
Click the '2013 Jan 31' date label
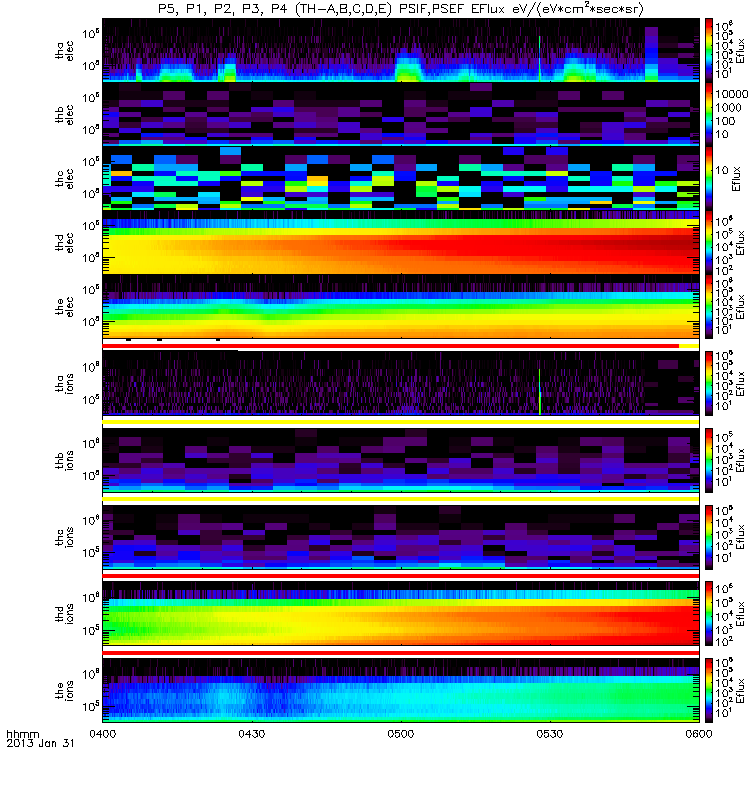[x=40, y=743]
